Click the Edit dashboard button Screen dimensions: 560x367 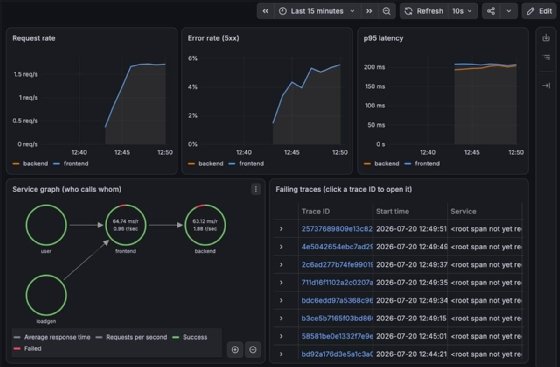tap(540, 11)
